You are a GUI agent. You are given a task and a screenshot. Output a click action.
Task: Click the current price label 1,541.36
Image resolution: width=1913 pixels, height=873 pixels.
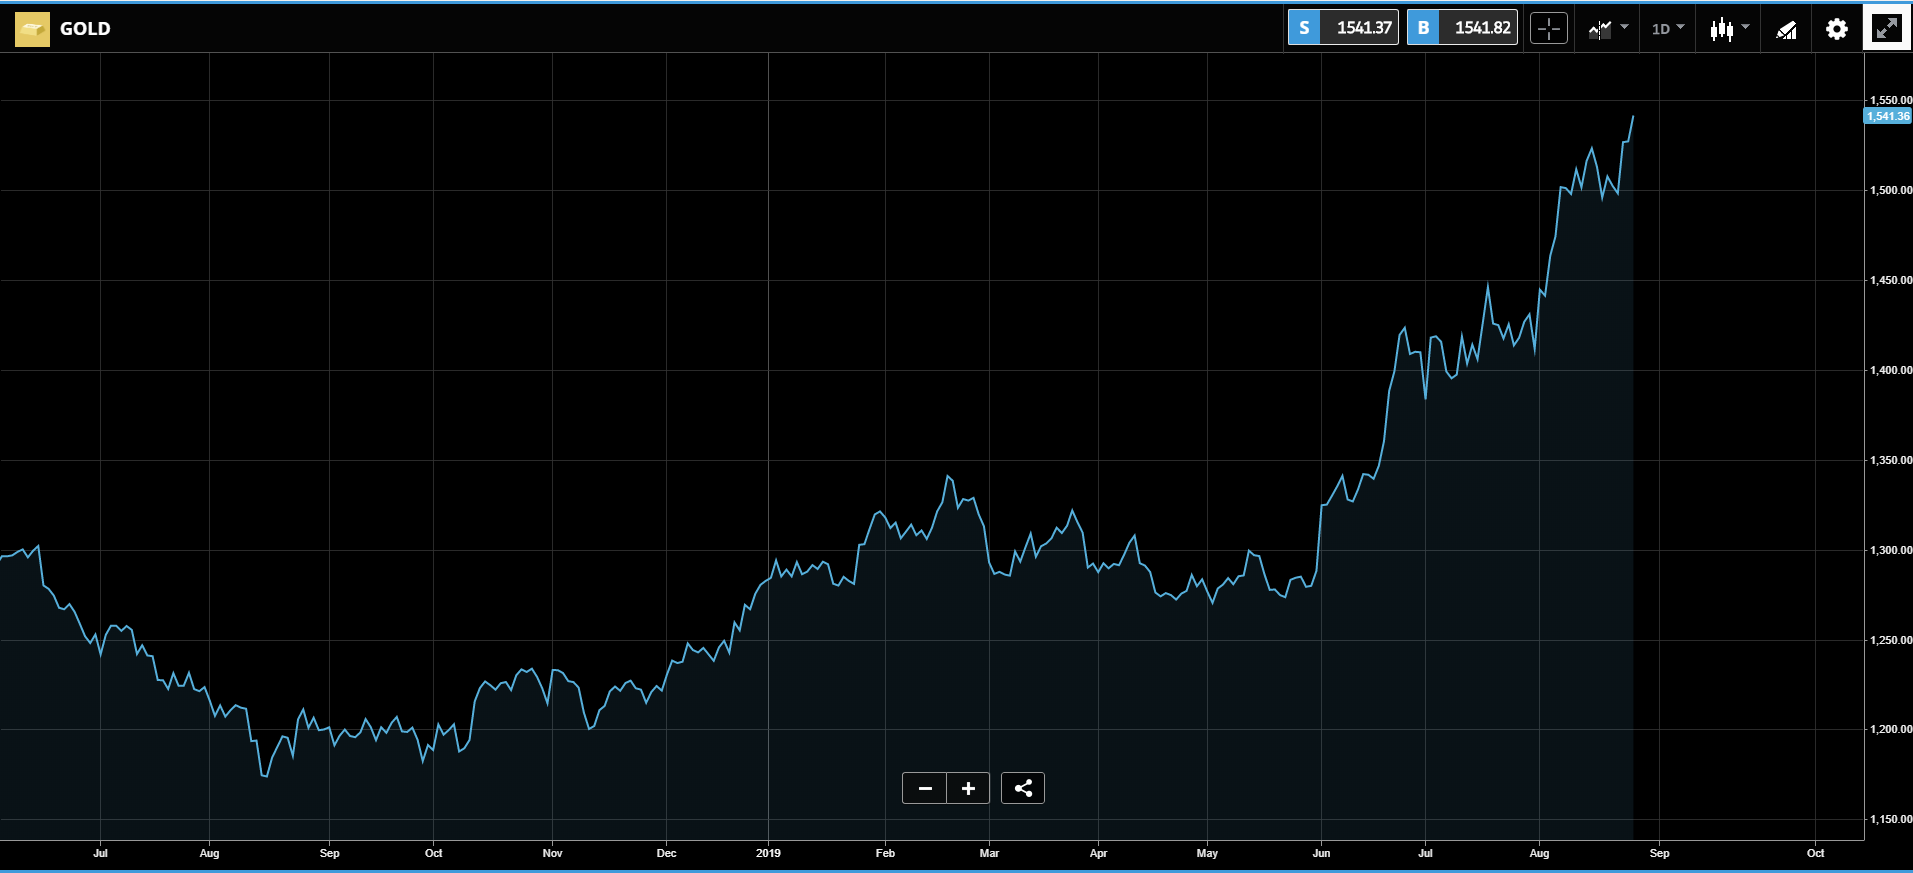[1888, 116]
